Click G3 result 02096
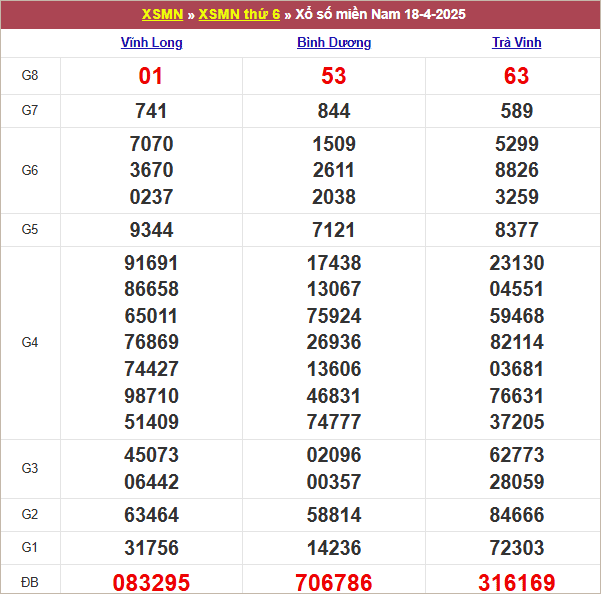 point(334,456)
